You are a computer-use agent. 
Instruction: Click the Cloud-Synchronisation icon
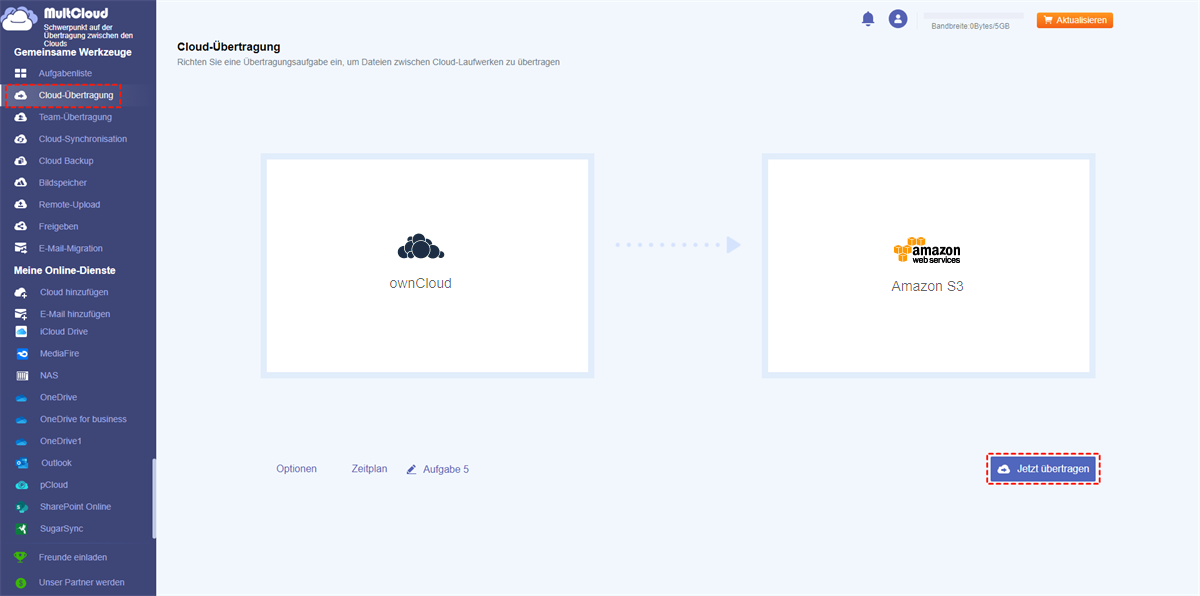(20, 139)
